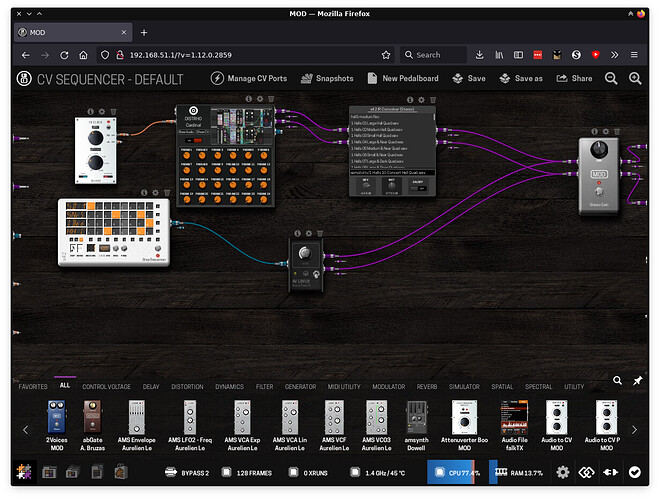Click the MOD logo icon beside pedalboard title
The width and height of the screenshot is (660, 499).
coord(24,78)
